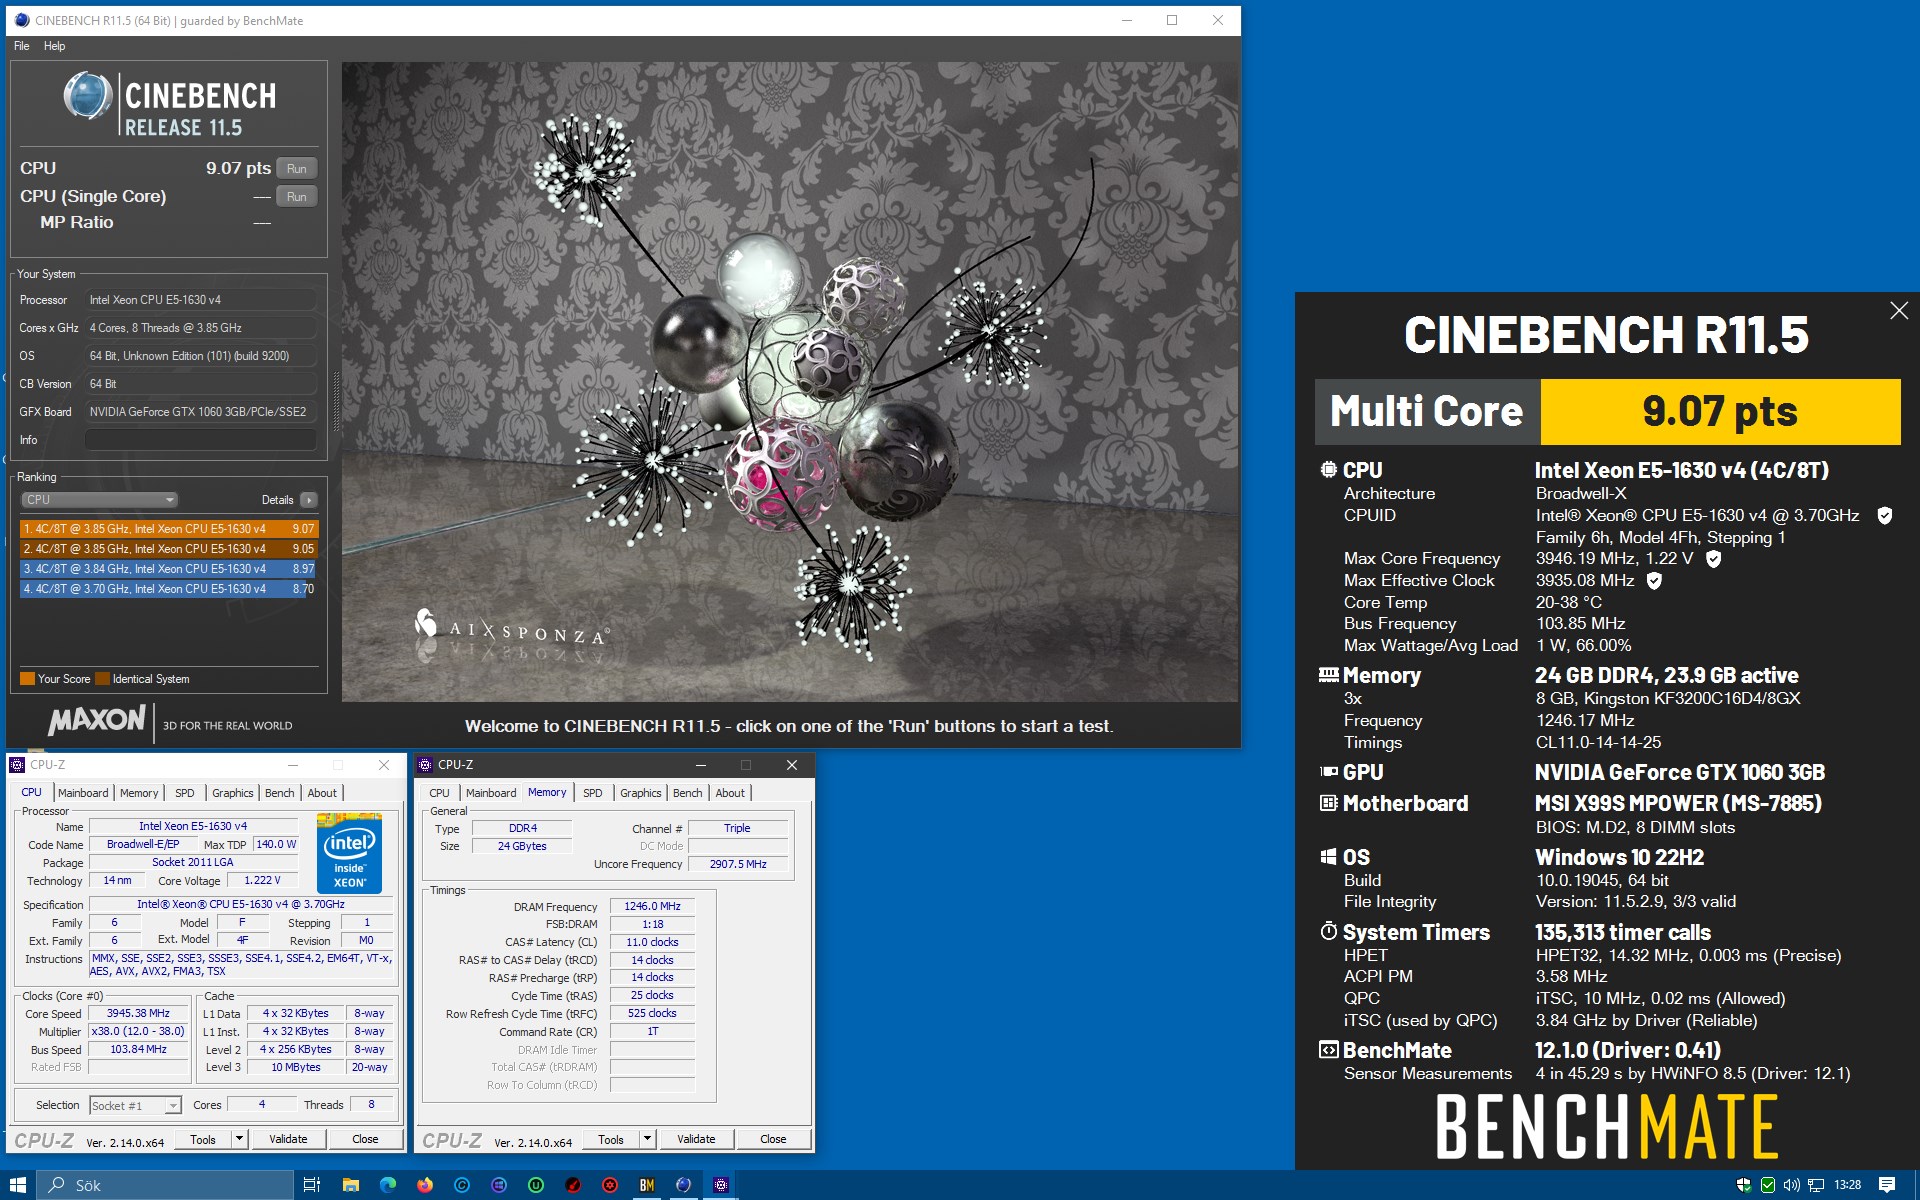Click the taskbar clock showing 13:28
The image size is (1920, 1200).
coord(1847,1185)
